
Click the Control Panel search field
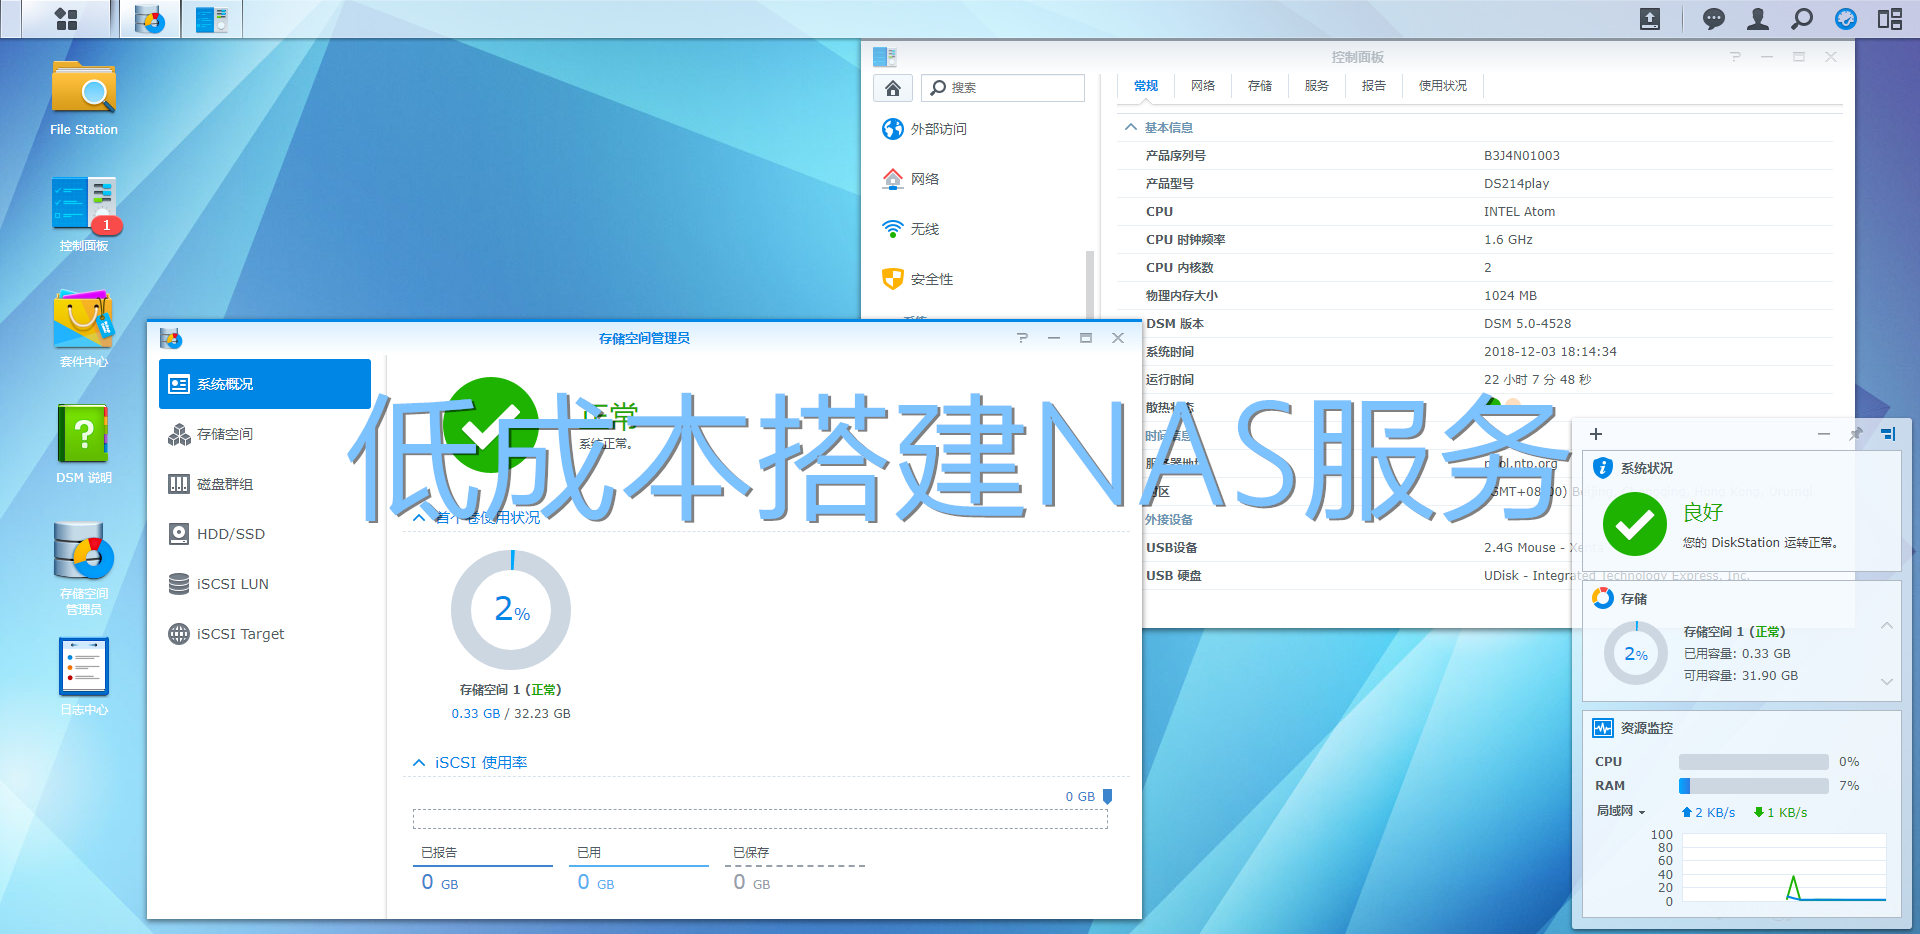pyautogui.click(x=1003, y=88)
